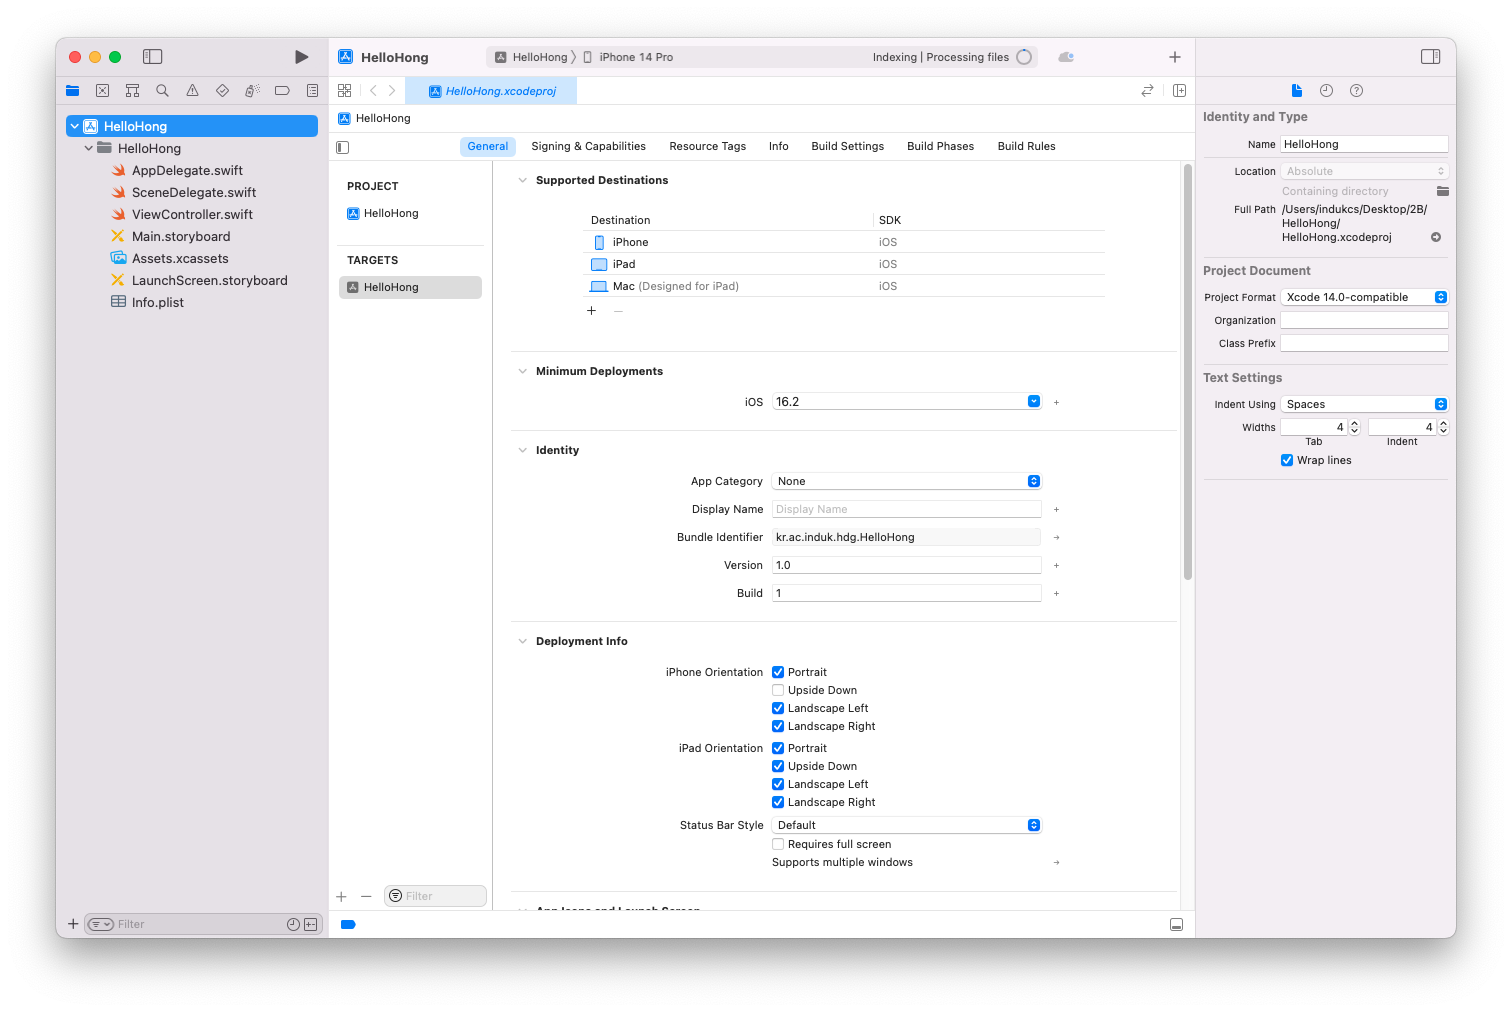Open the Indent Using dropdown
The width and height of the screenshot is (1512, 1012).
coord(1364,404)
